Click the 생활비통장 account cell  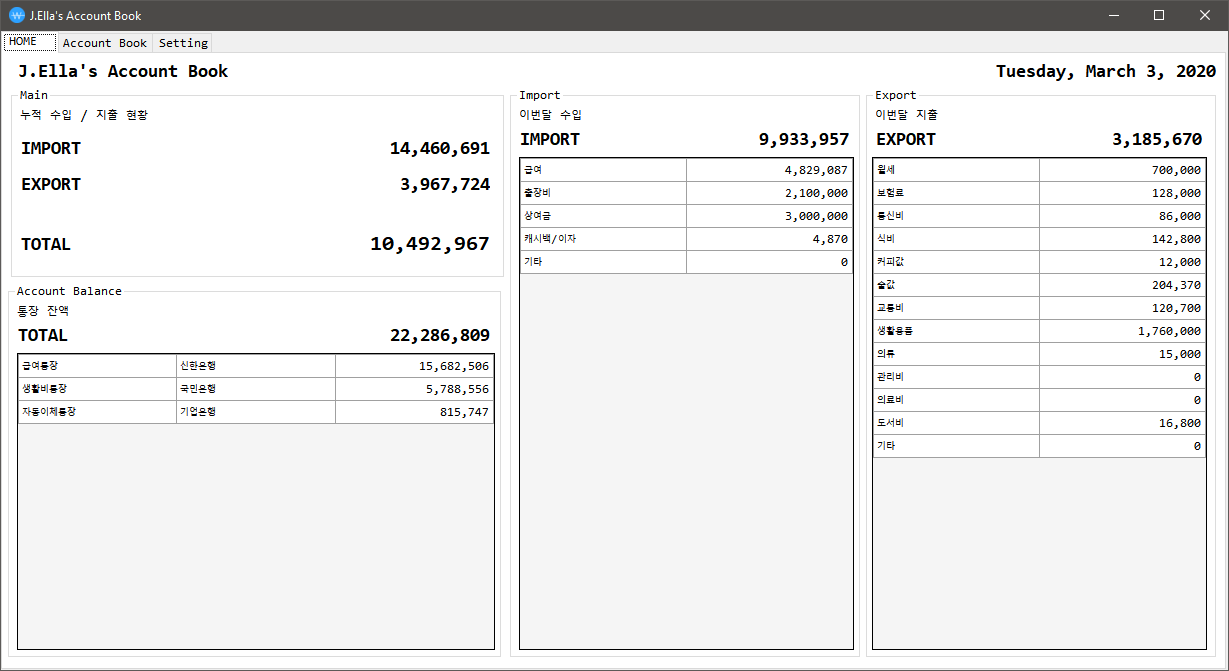98,389
